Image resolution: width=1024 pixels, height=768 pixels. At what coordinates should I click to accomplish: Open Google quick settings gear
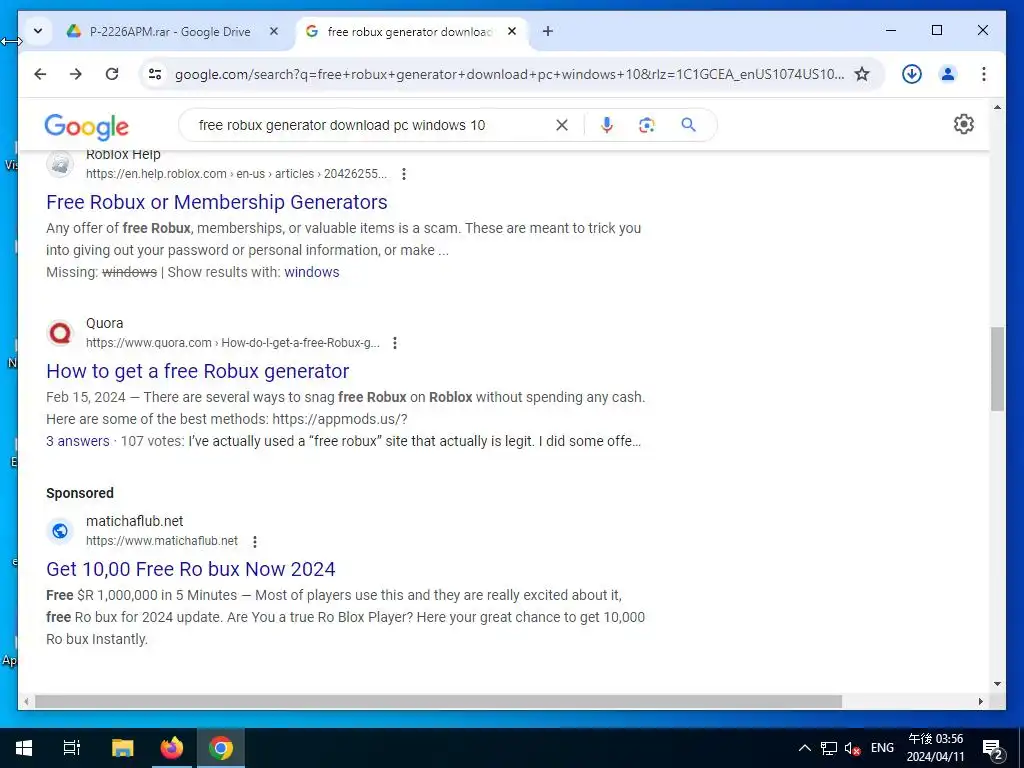tap(964, 124)
